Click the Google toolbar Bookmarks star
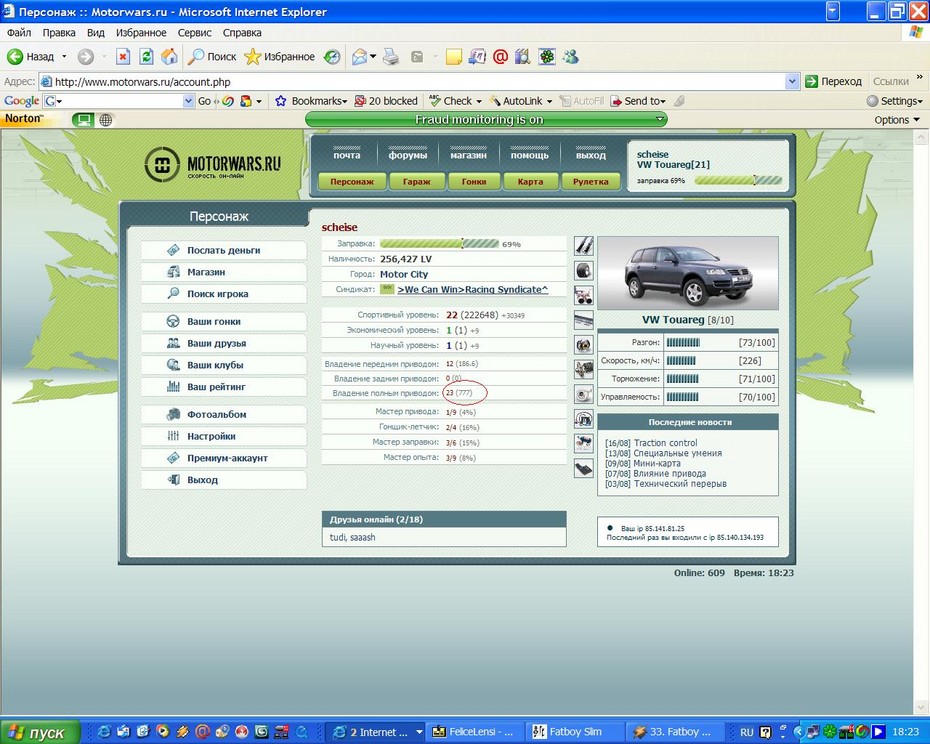 (281, 101)
